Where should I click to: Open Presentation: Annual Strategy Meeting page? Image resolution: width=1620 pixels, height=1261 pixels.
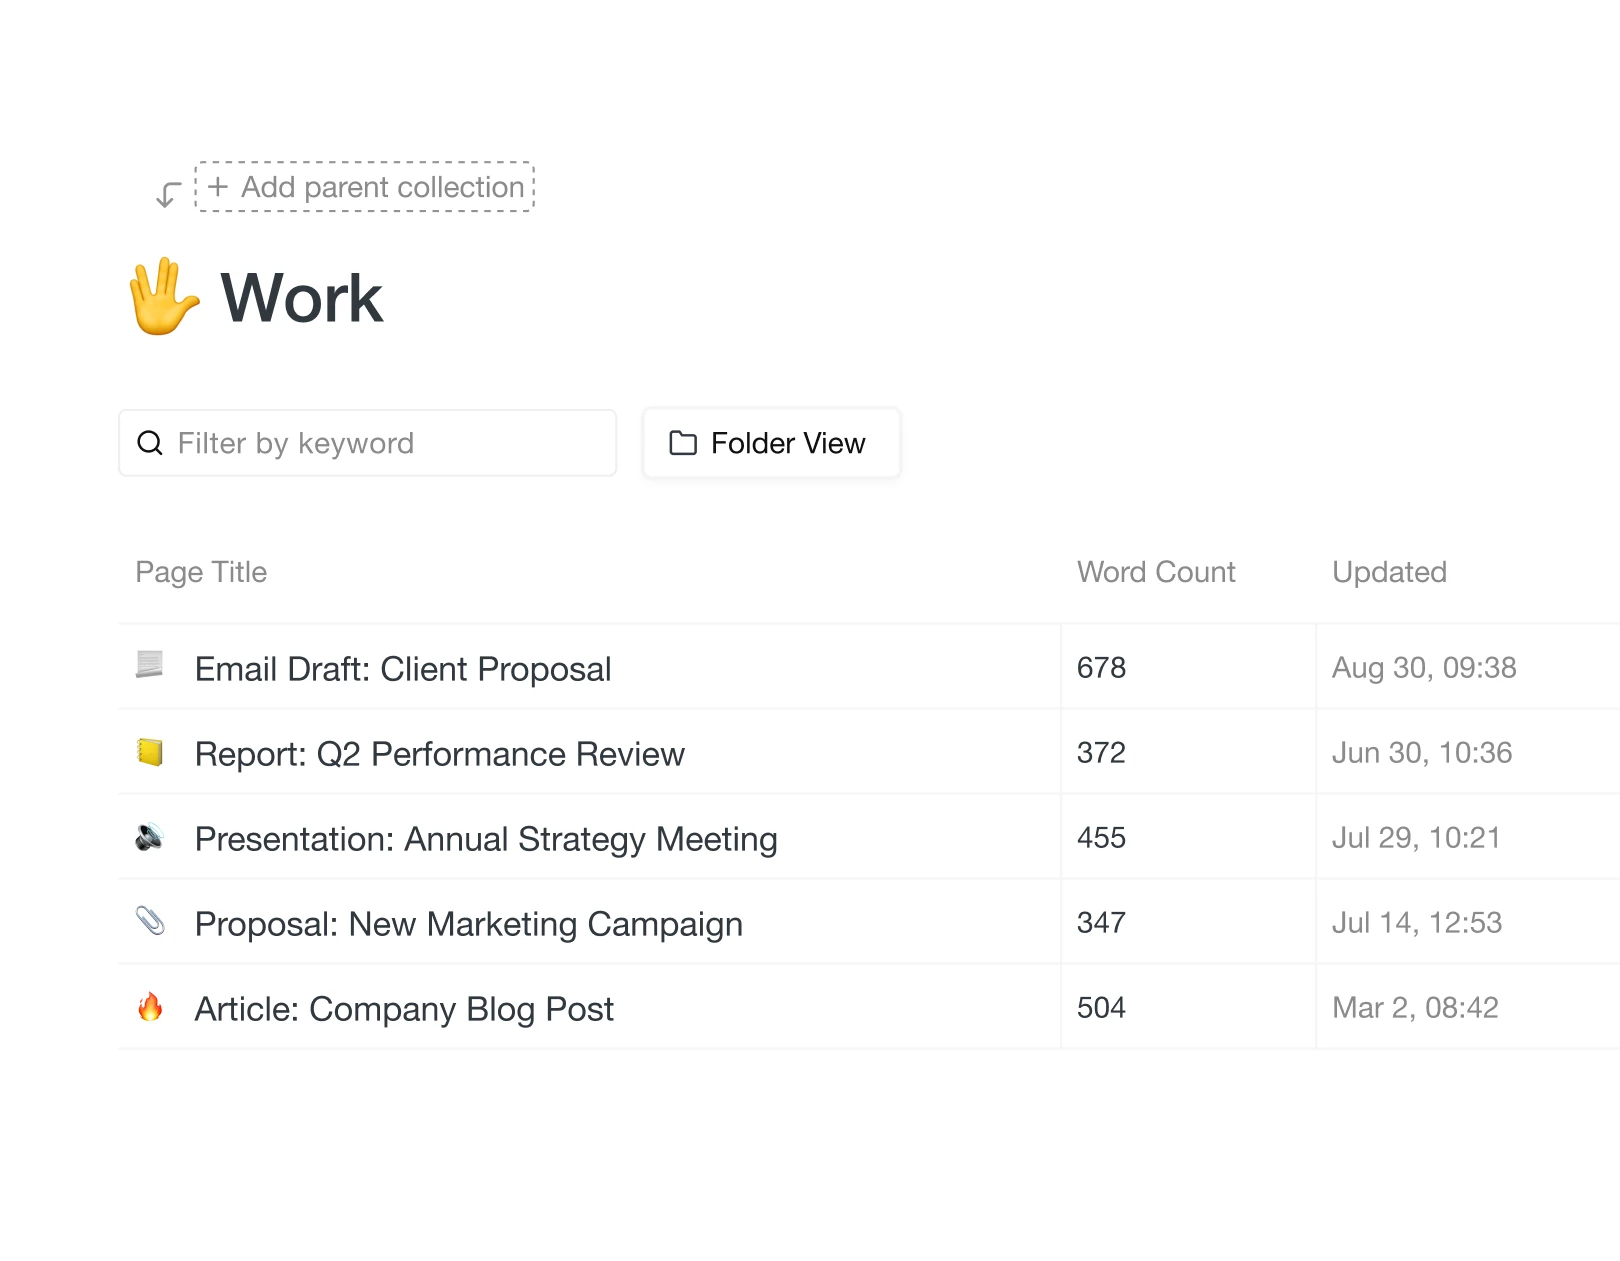coord(486,839)
